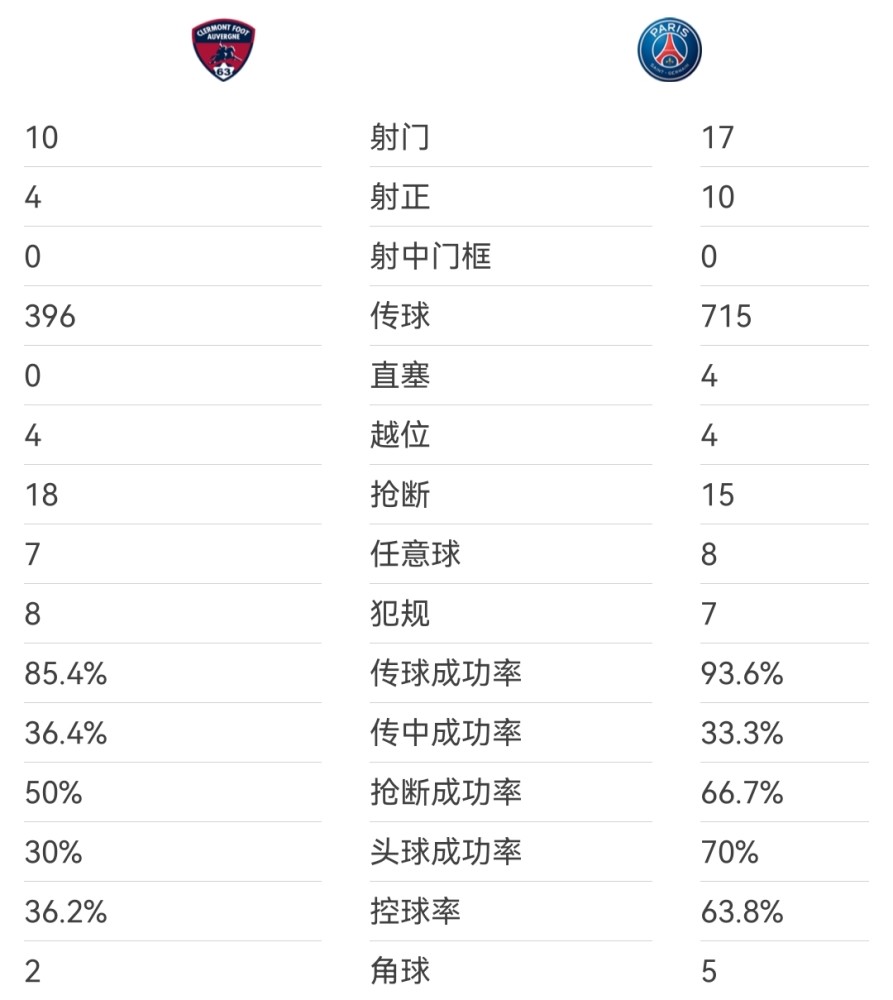This screenshot has height=1000, width=893.
Task: Click the 传球 stat label
Action: pyautogui.click(x=400, y=316)
